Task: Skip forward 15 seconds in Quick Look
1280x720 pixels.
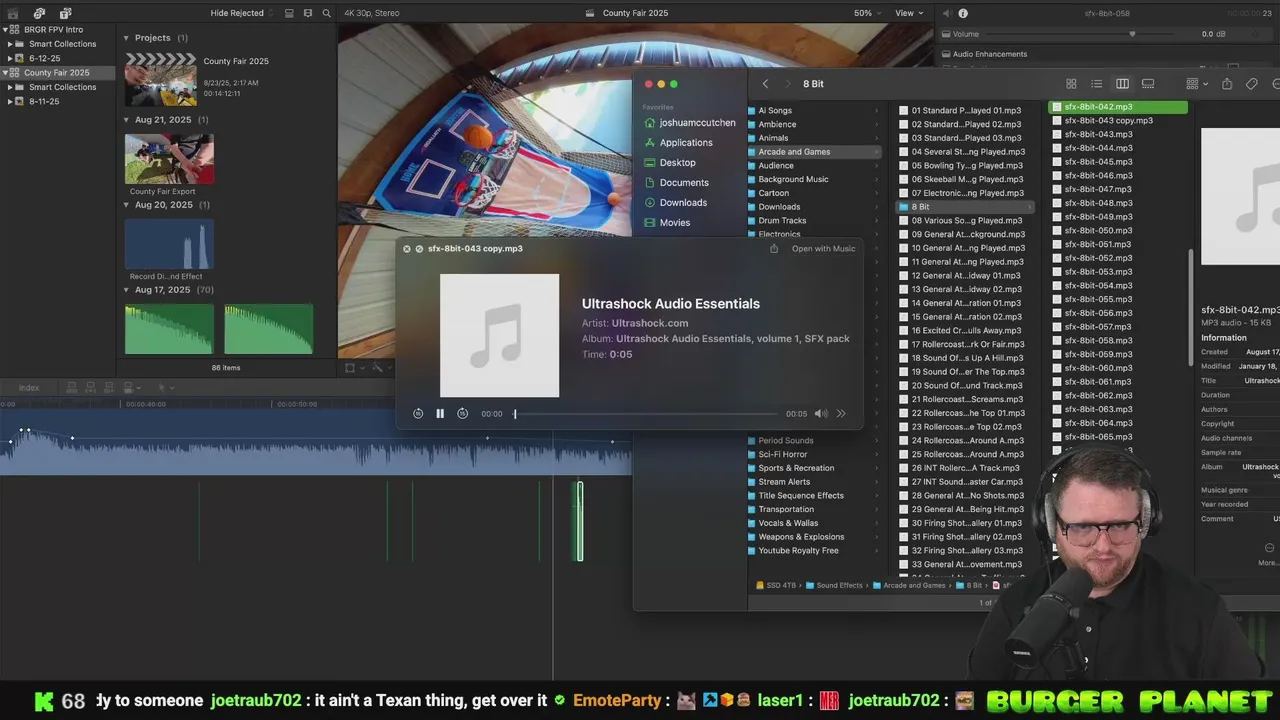Action: coord(462,413)
